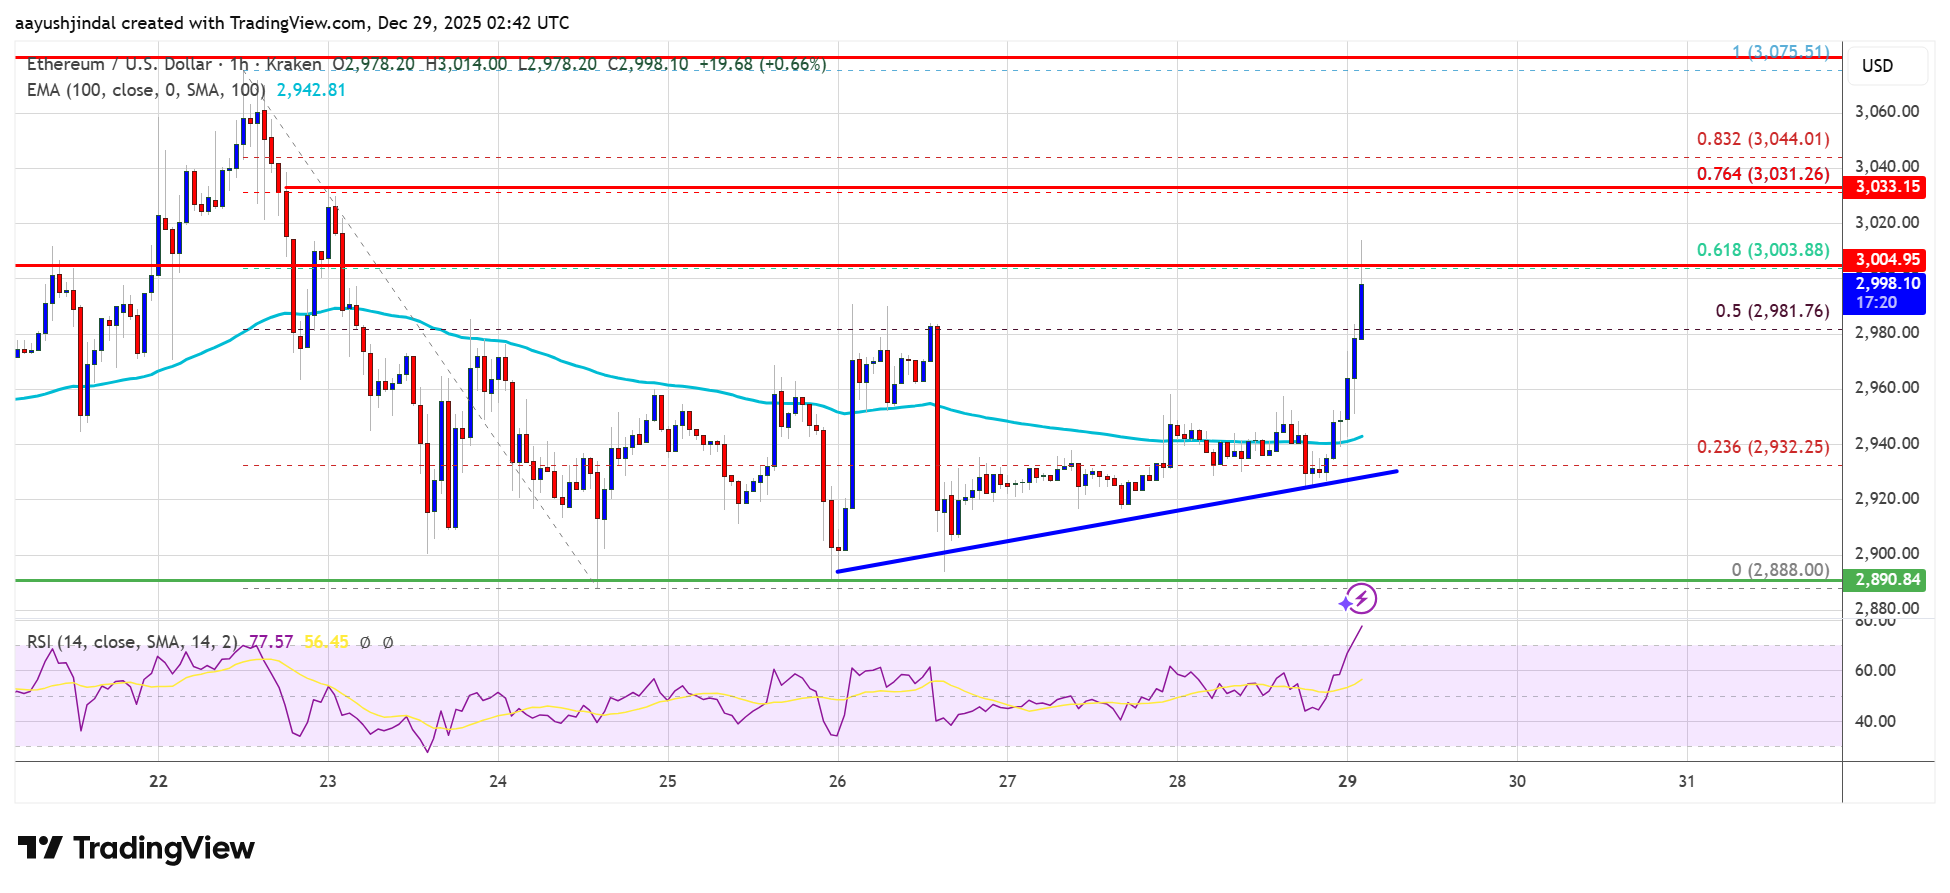Click the date 29 on time axis
The height and width of the screenshot is (893, 1950).
(1347, 781)
